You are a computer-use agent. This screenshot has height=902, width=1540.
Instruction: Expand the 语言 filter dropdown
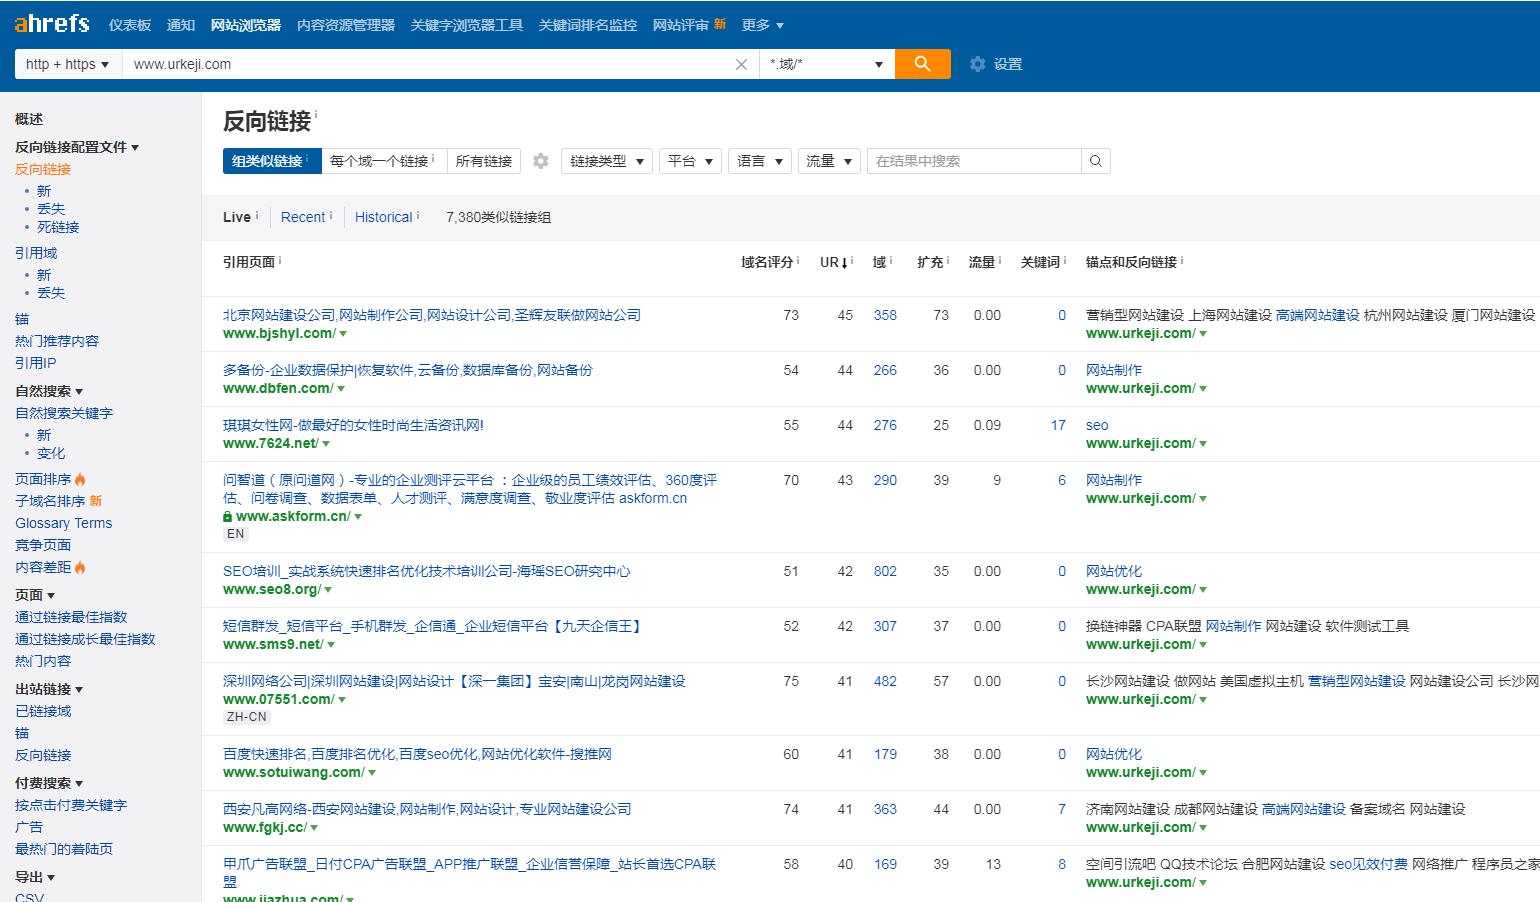[759, 161]
